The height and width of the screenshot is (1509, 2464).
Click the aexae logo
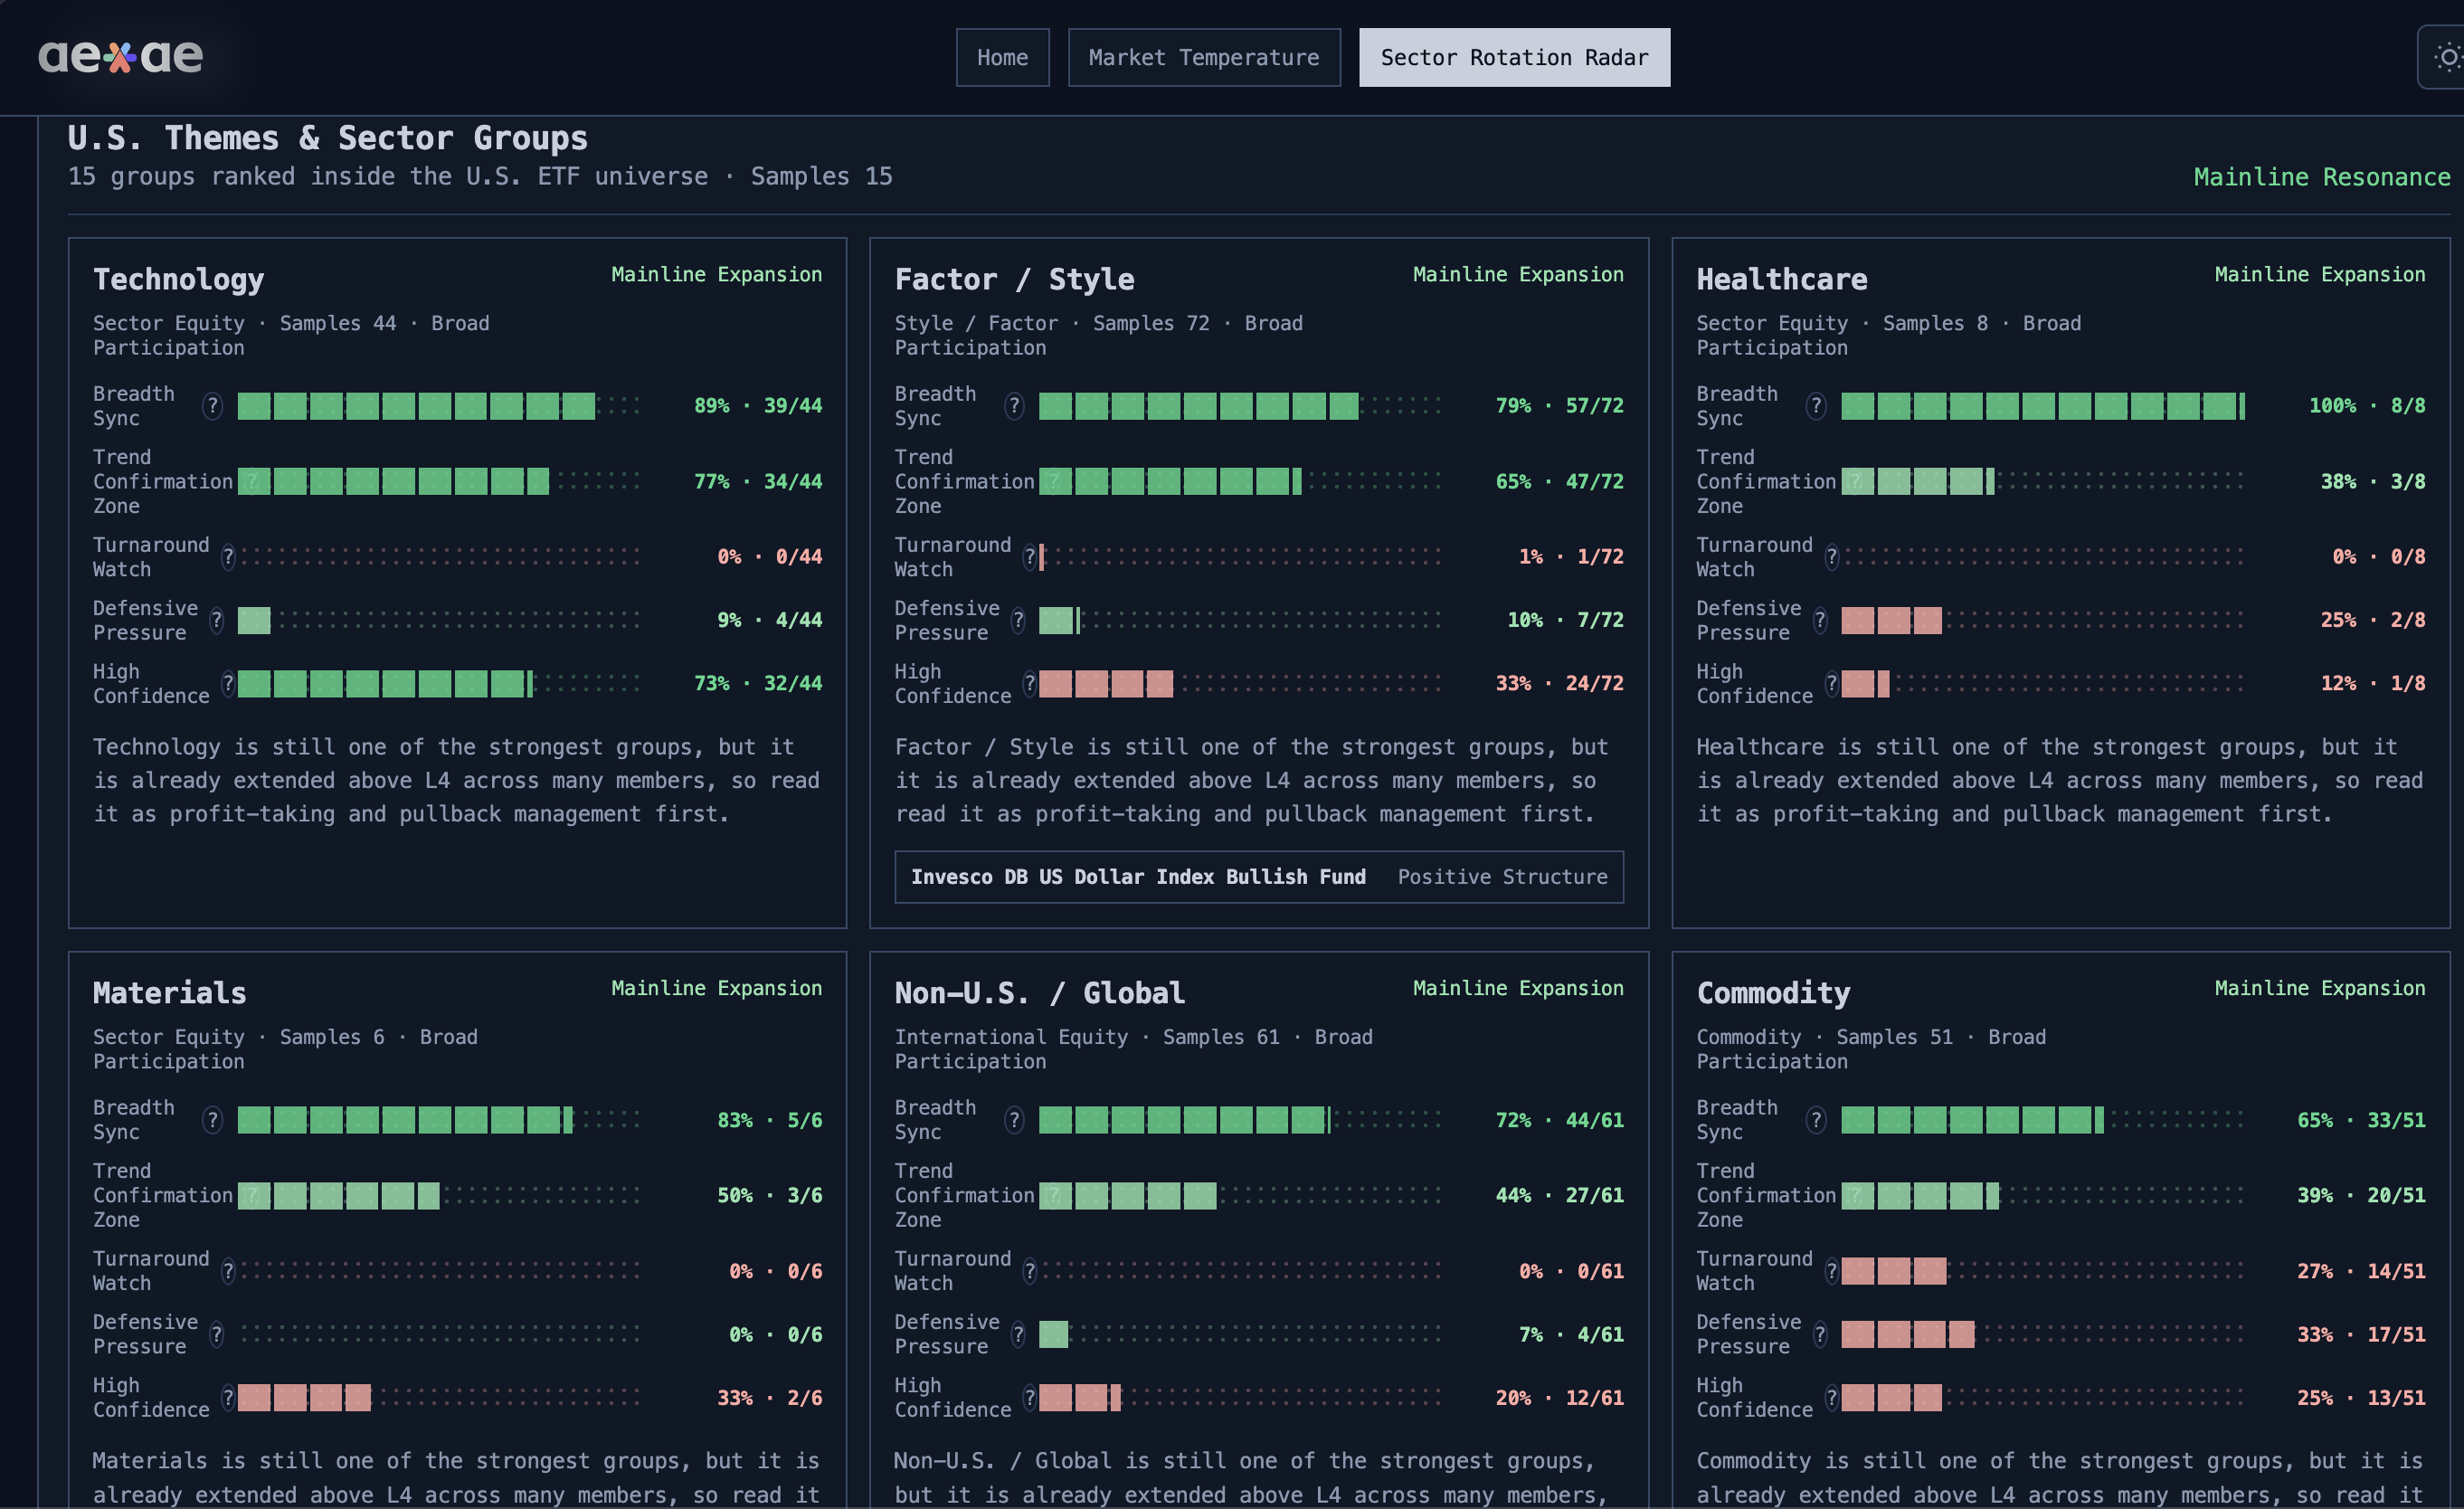(x=120, y=56)
